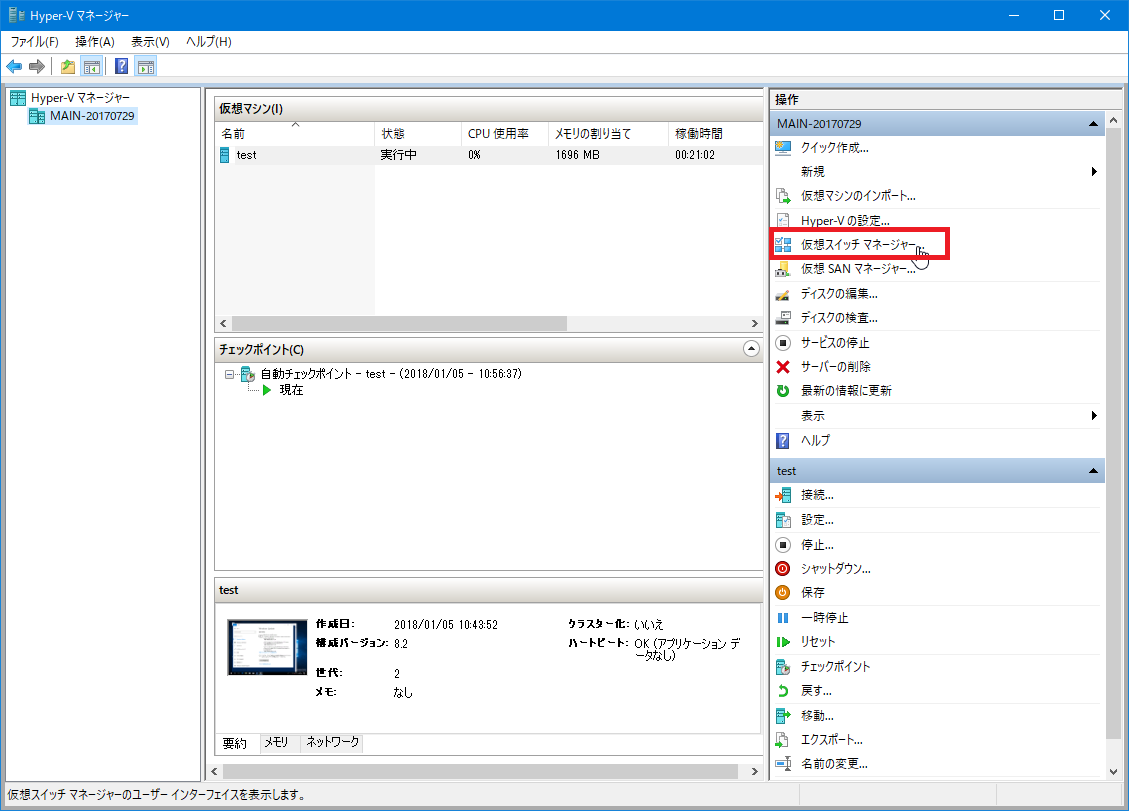The height and width of the screenshot is (811, 1129).
Task: Click the blue help toolbar icon
Action: (x=122, y=67)
